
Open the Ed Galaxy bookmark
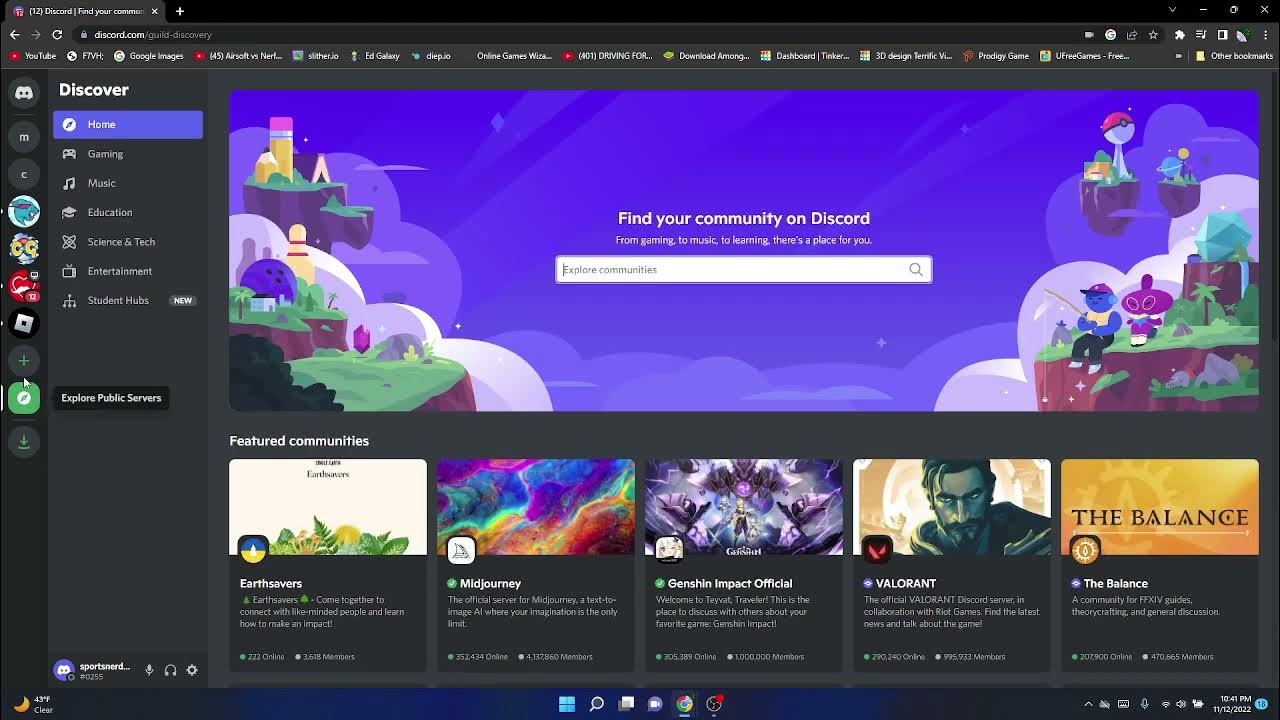tap(375, 56)
